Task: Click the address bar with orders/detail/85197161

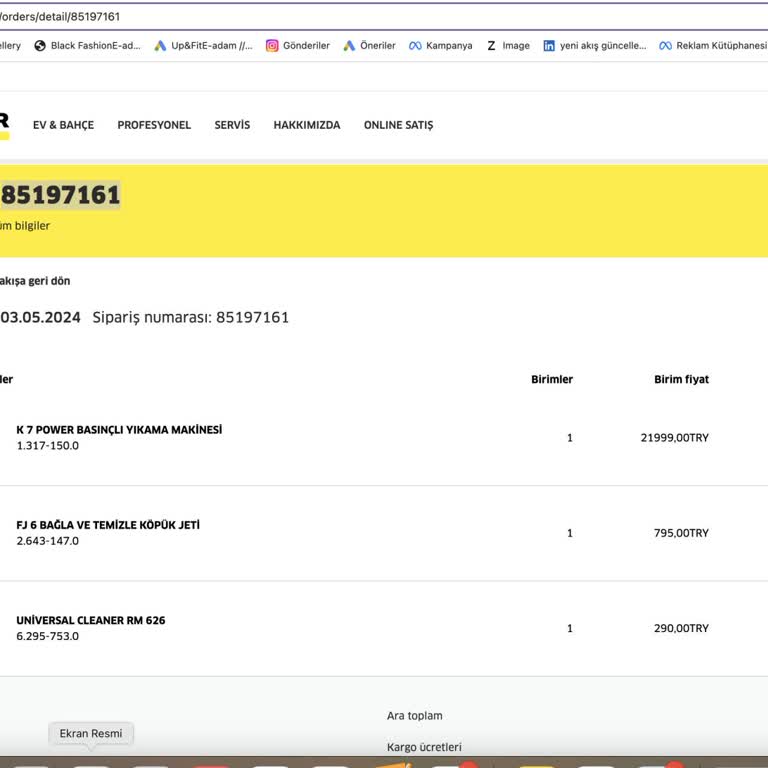Action: [x=384, y=17]
